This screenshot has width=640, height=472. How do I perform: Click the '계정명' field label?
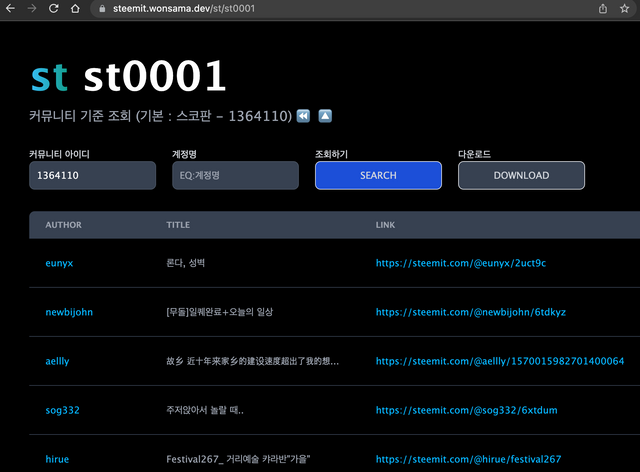[184, 154]
